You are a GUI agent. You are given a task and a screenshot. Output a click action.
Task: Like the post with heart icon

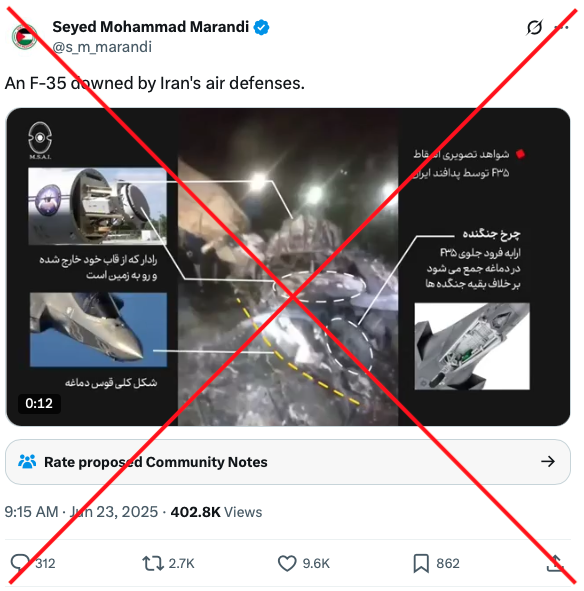click(287, 563)
